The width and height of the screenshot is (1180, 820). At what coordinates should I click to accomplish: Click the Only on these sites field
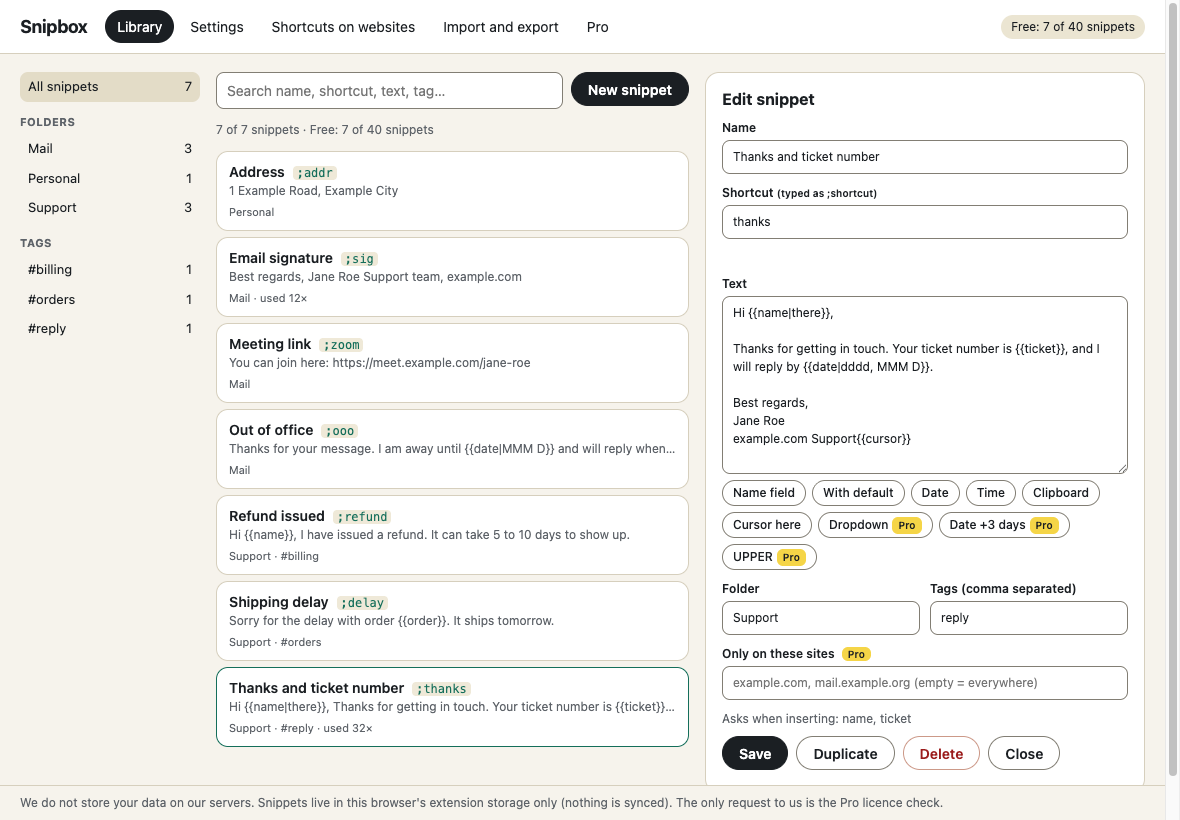tap(925, 683)
